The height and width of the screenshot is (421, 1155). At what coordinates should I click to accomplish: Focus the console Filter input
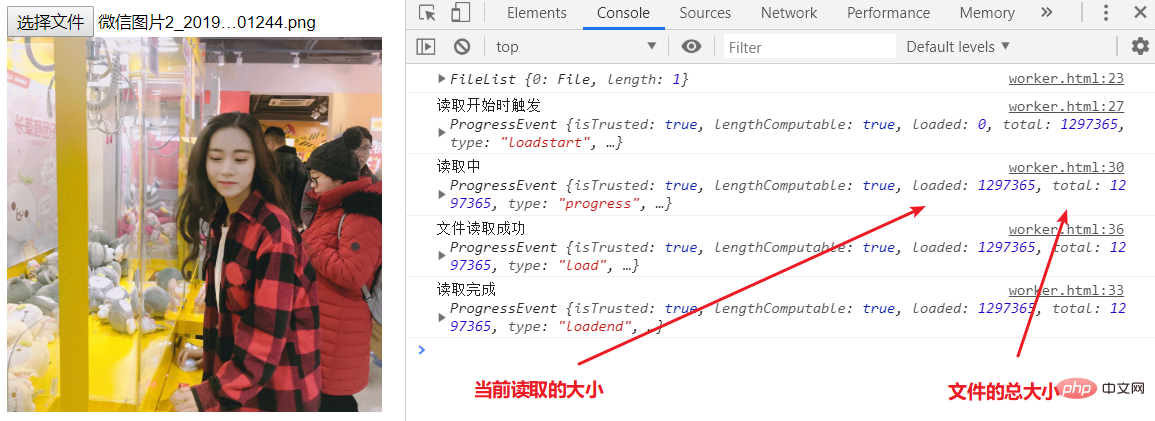click(x=809, y=47)
